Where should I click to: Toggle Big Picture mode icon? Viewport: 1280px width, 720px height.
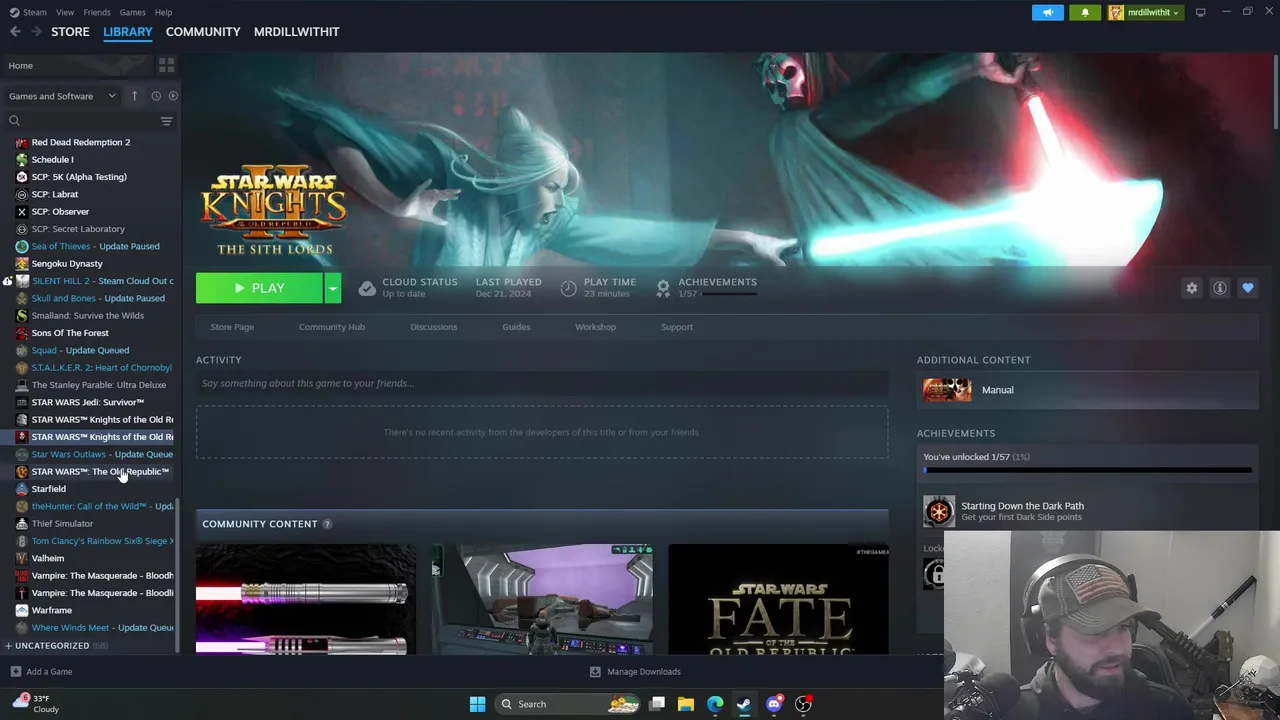1200,12
